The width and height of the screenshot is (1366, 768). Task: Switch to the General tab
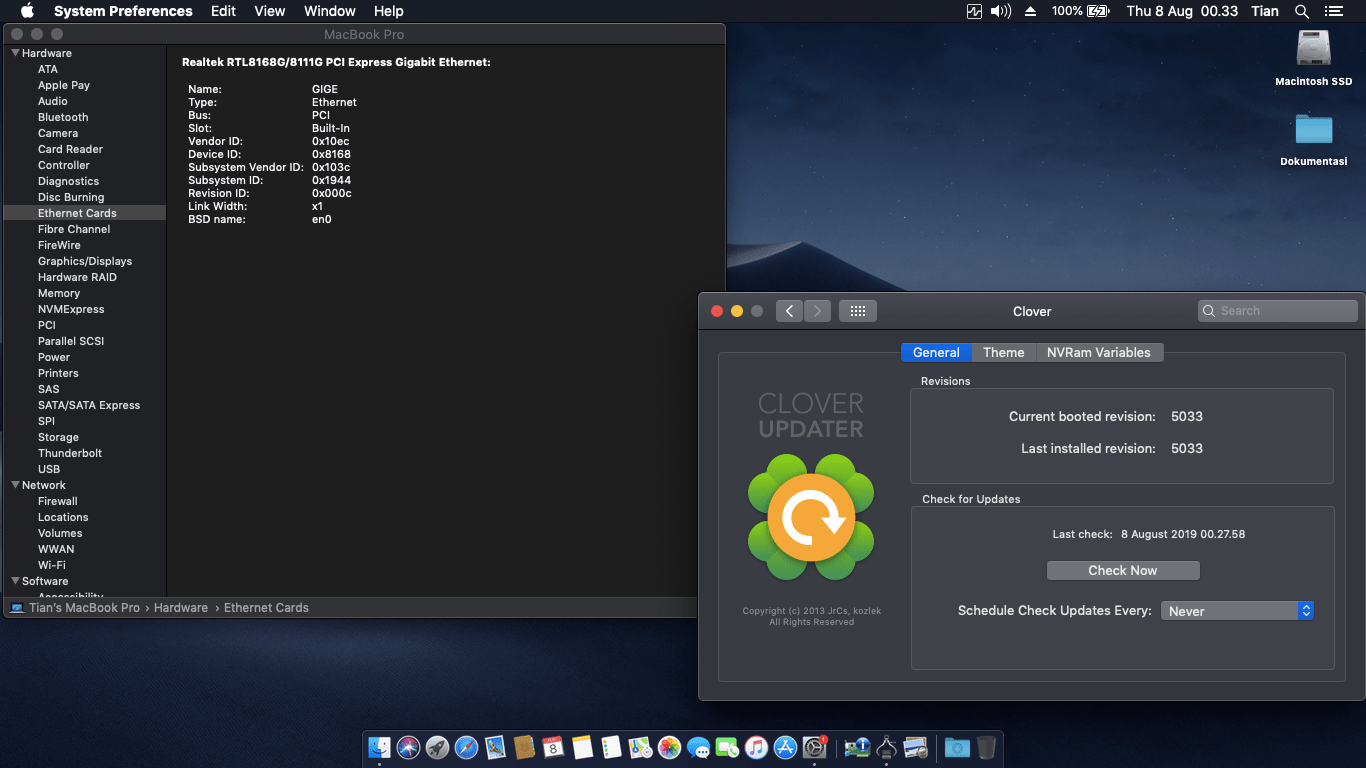click(x=936, y=352)
